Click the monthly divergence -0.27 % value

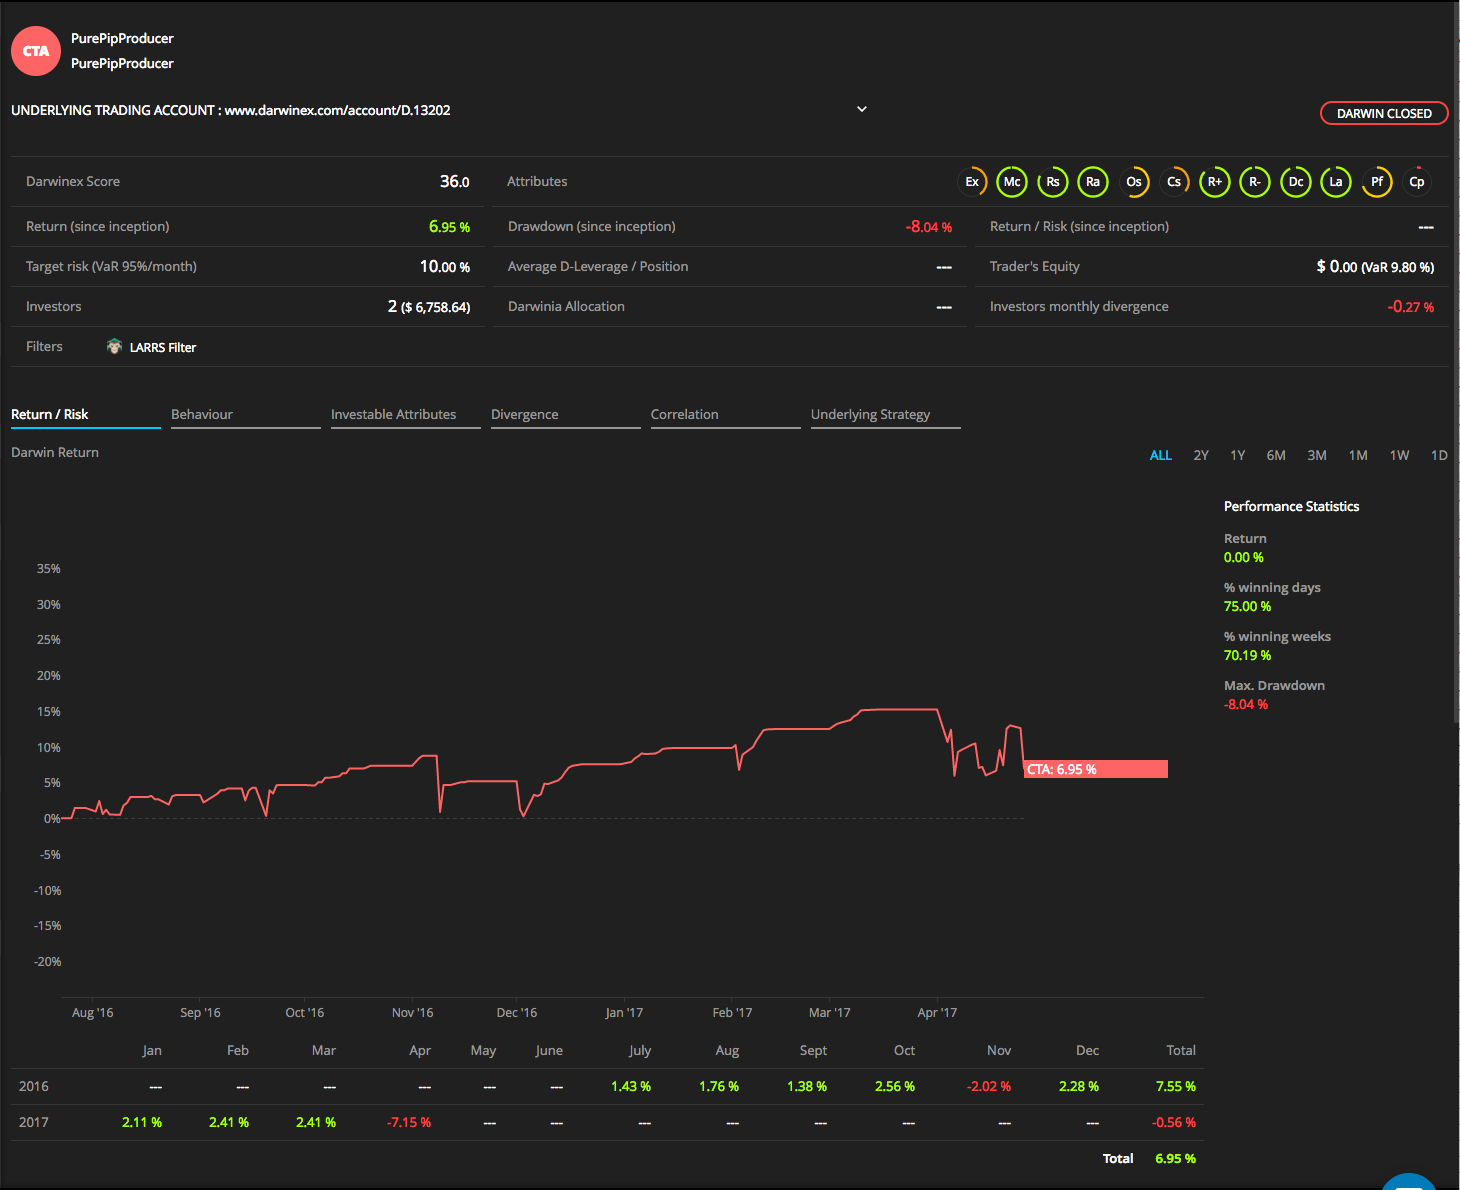point(1411,307)
